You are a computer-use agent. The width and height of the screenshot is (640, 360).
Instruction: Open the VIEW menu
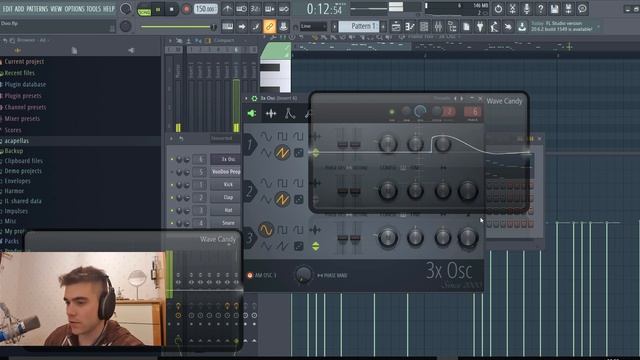56,9
